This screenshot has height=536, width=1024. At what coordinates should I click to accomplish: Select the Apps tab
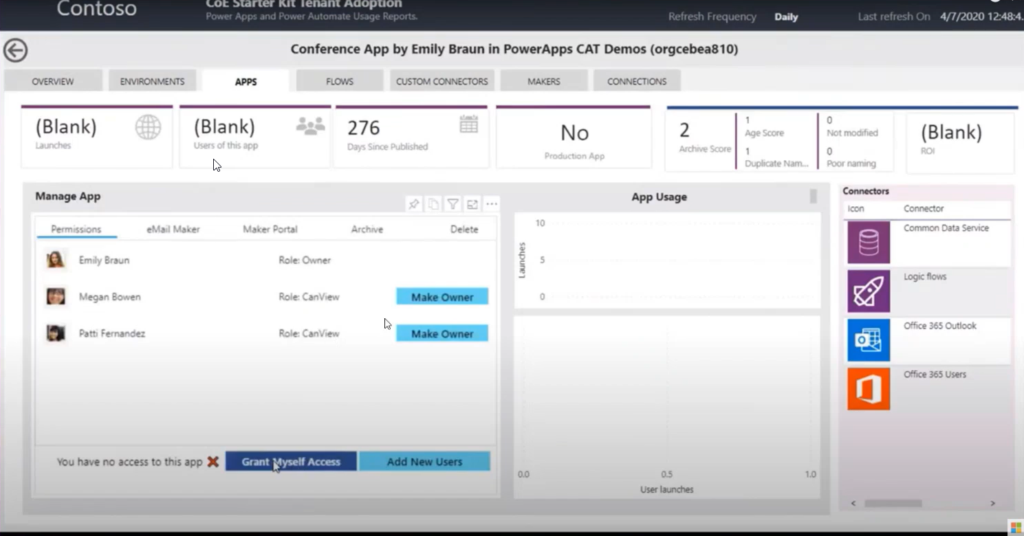point(246,82)
